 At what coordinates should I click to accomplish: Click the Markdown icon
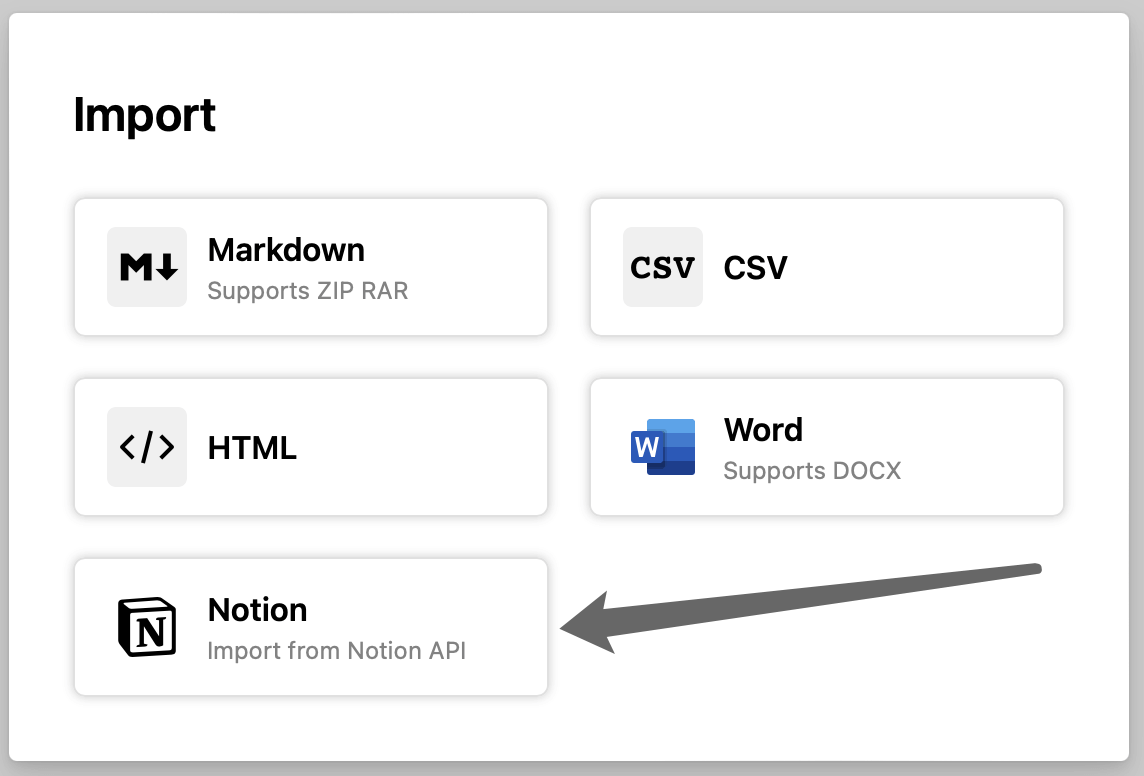[x=146, y=267]
